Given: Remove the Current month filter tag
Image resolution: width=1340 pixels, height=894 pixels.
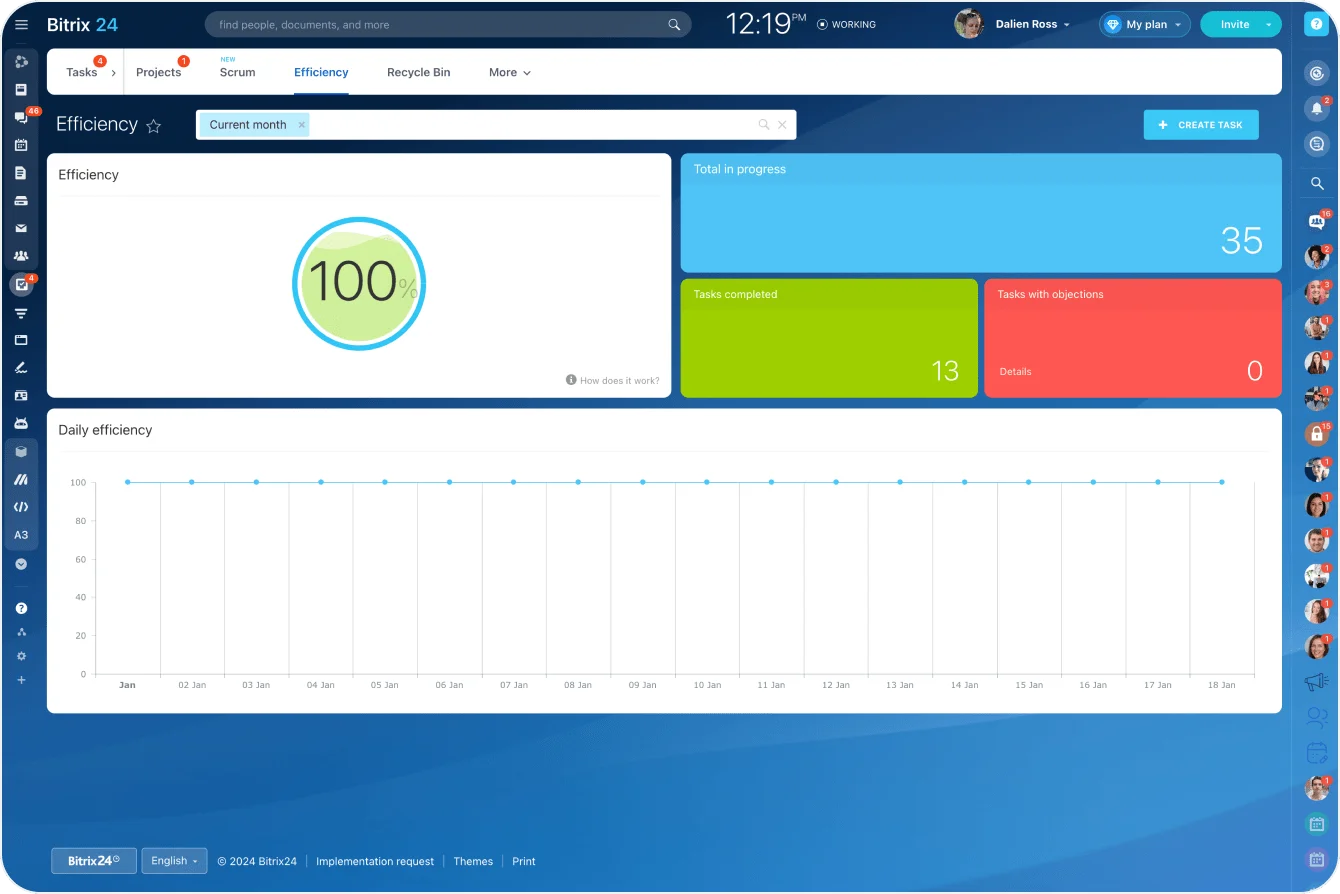Looking at the screenshot, I should (301, 125).
